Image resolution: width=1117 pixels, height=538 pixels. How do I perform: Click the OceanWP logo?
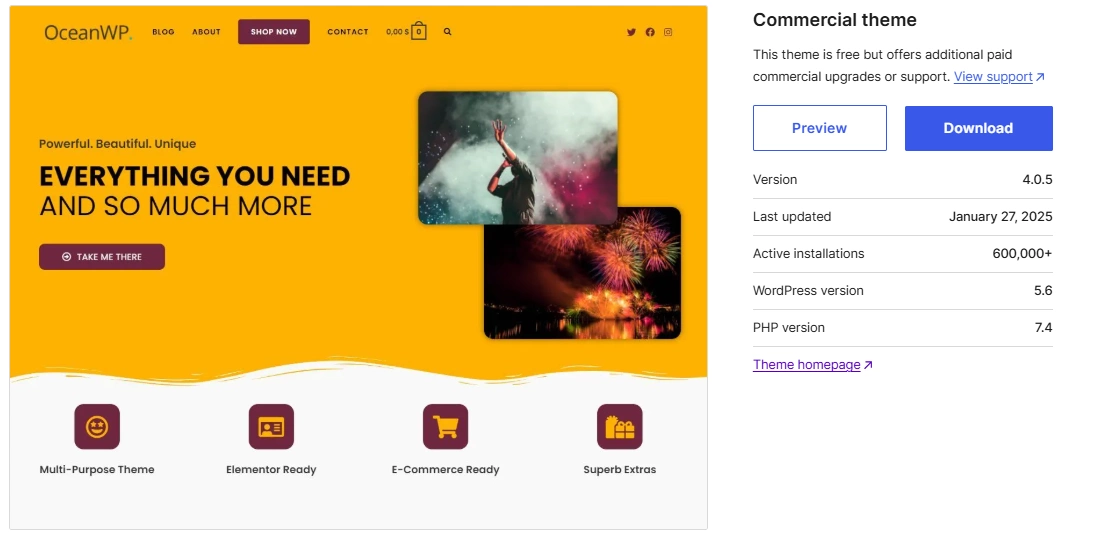[88, 32]
